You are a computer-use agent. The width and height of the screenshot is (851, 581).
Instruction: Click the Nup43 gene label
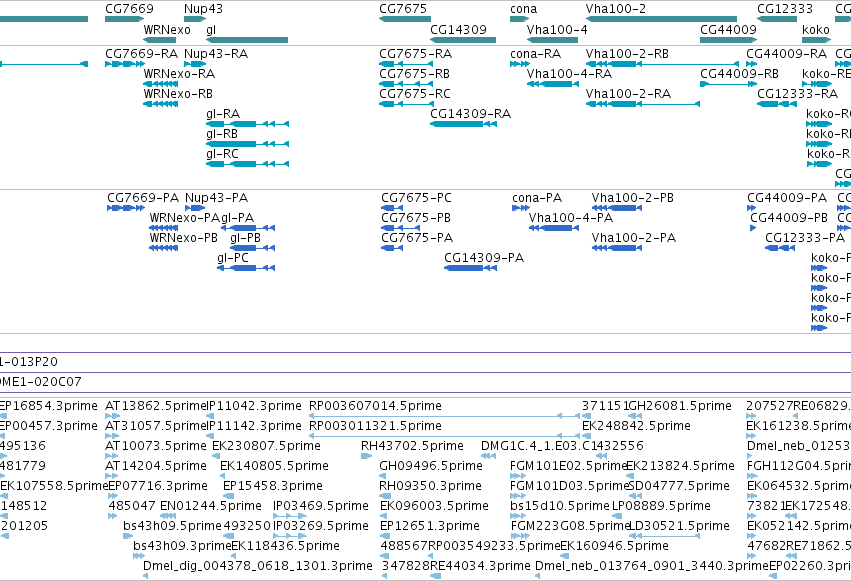(x=203, y=9)
